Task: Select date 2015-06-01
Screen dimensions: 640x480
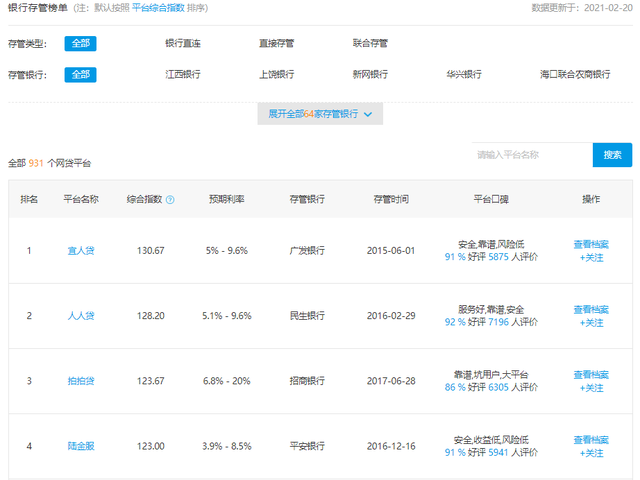Action: 391,251
